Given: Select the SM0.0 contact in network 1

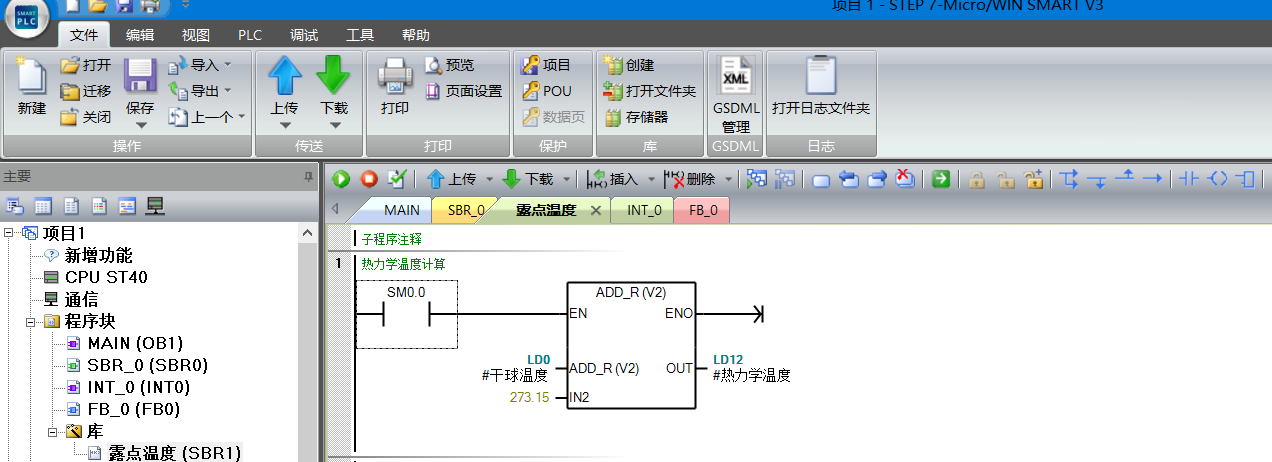Looking at the screenshot, I should click(406, 315).
